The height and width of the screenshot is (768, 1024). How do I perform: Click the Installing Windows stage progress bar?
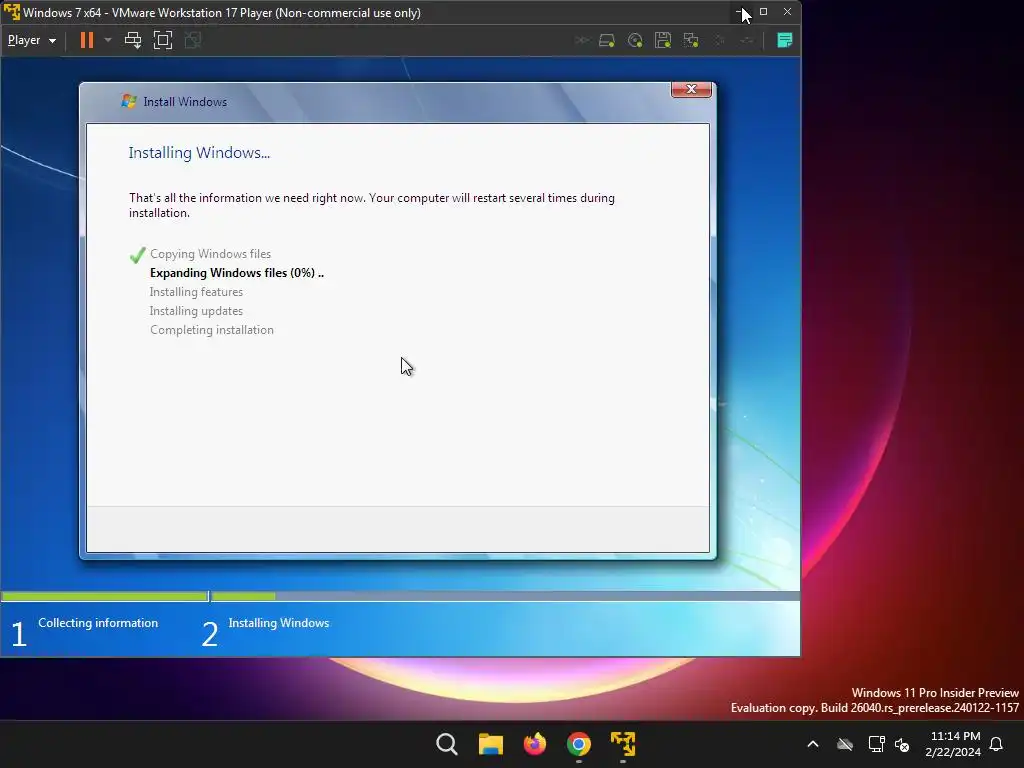click(x=505, y=596)
